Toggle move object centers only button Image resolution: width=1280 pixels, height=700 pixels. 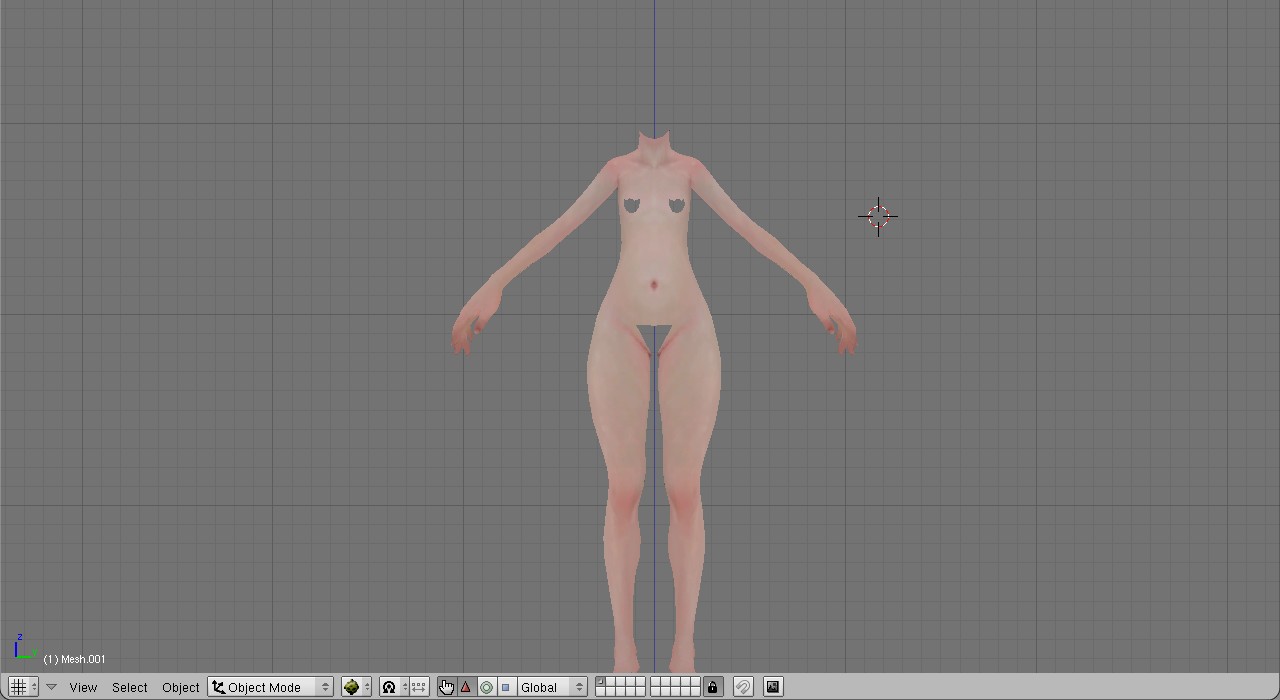pyautogui.click(x=419, y=687)
